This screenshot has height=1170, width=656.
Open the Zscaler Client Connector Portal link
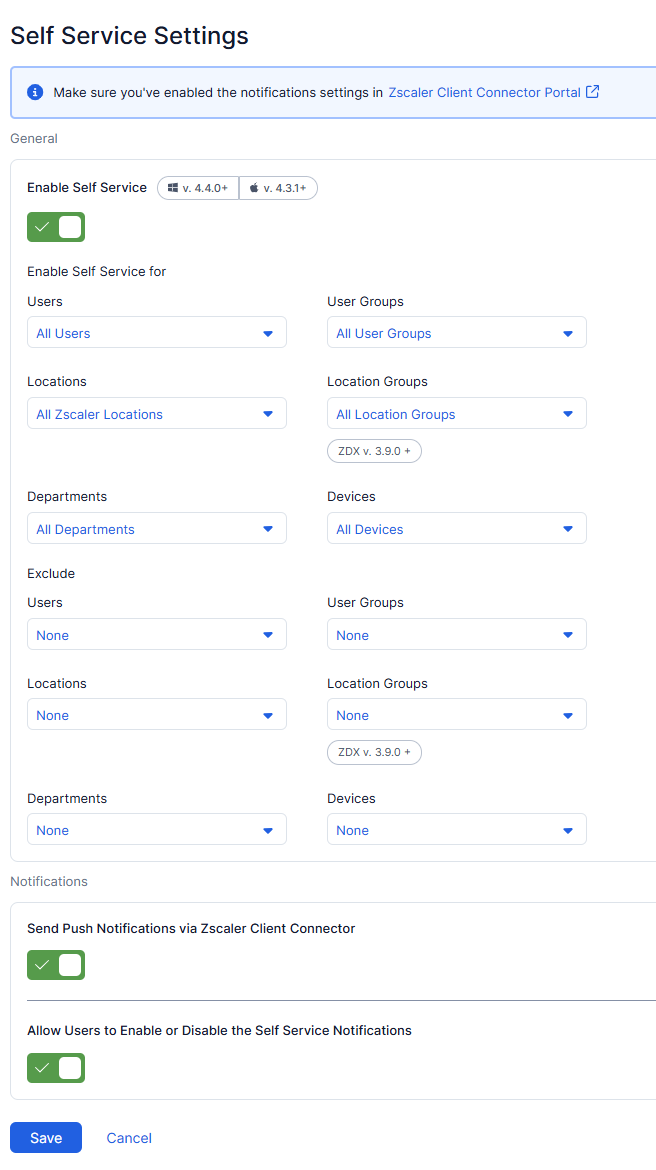484,93
